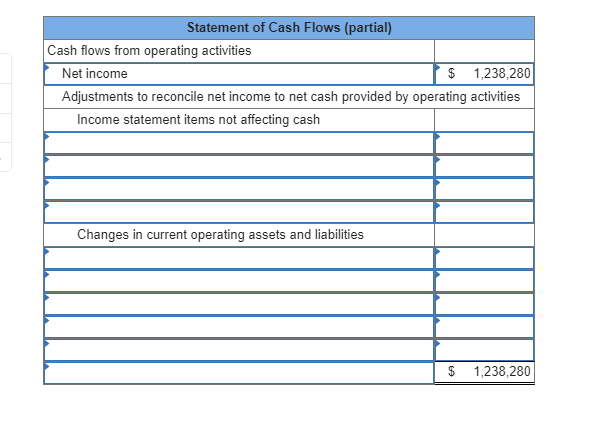The height and width of the screenshot is (436, 593).
Task: Click Changes in current operating assets and liabilities
Action: click(x=220, y=235)
